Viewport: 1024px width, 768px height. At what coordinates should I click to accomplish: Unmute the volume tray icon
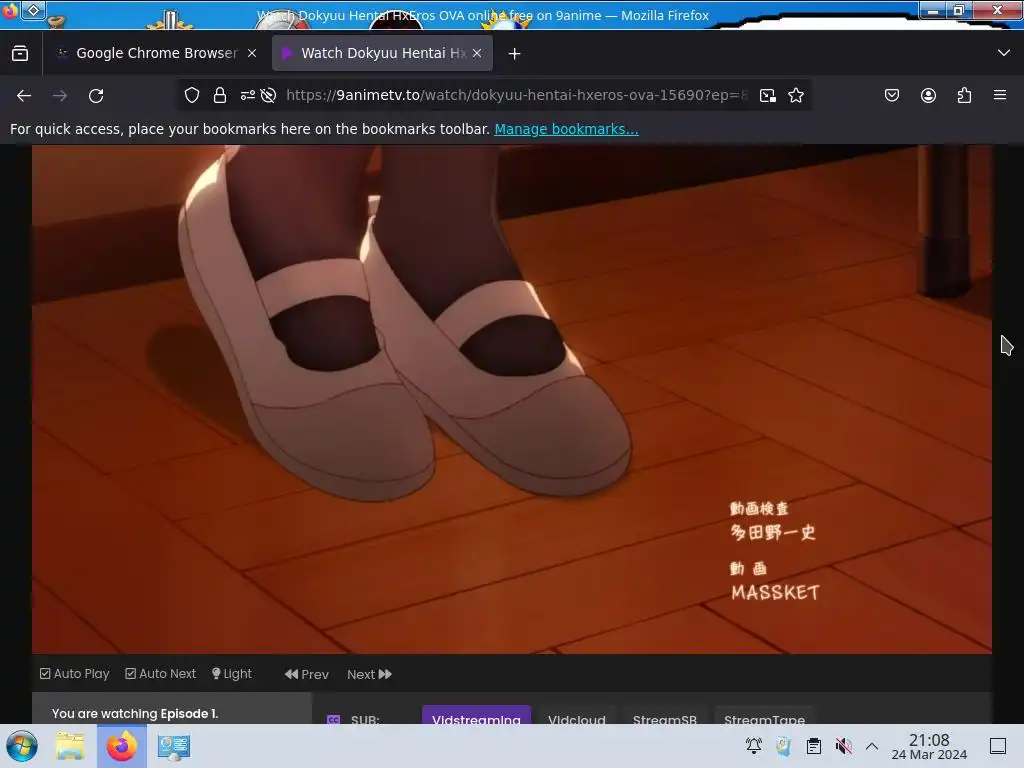click(x=844, y=746)
